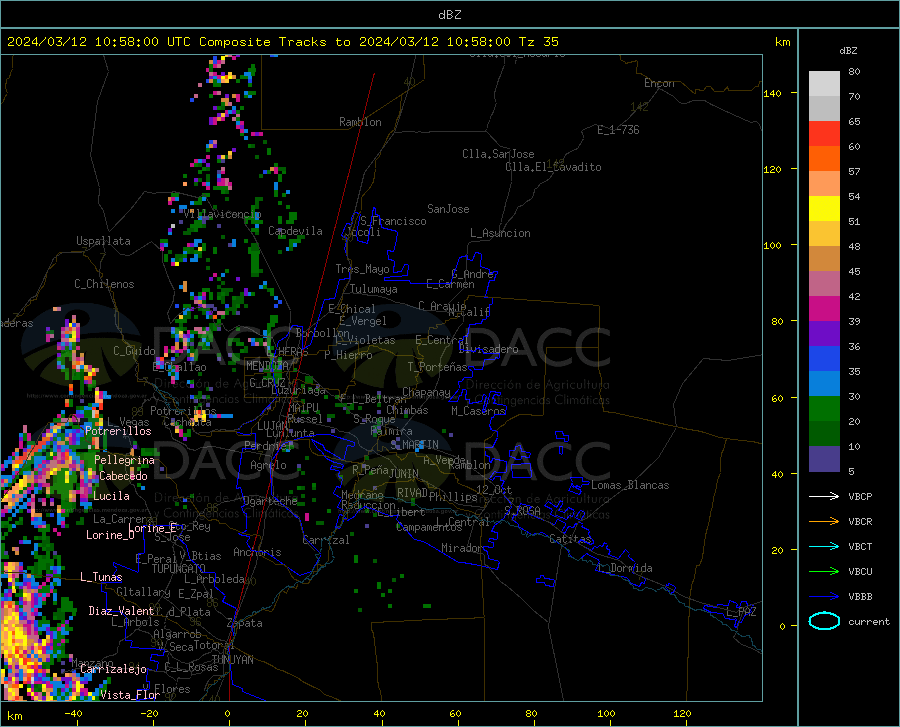
Task: Click the 'TUPUNGATO' label
Action: pyautogui.click(x=179, y=569)
